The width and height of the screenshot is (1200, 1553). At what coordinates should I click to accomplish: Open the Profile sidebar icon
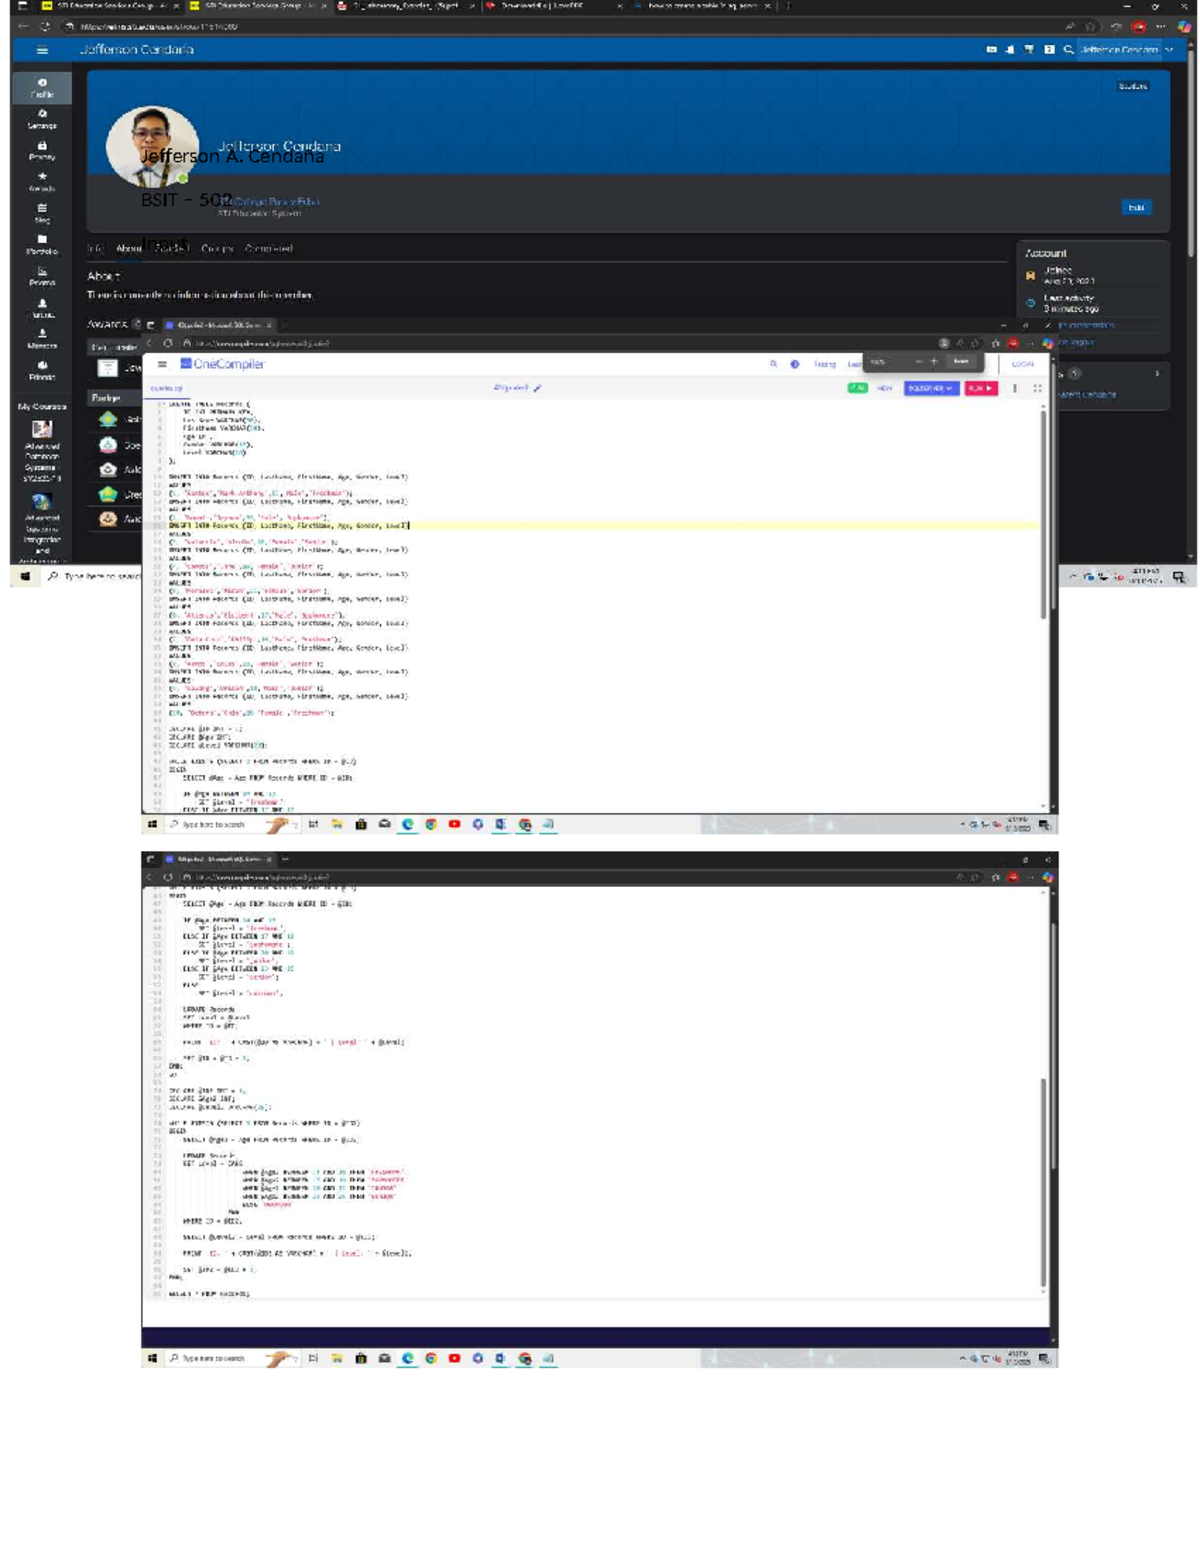[42, 83]
